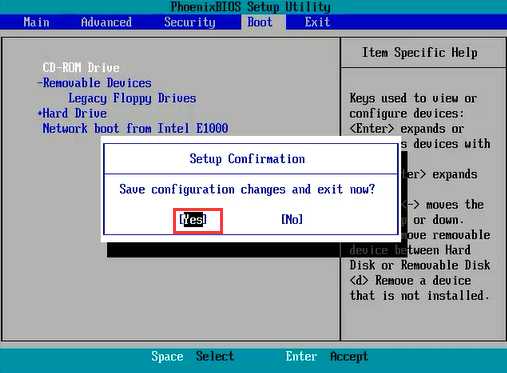The image size is (507, 373).
Task: Switch to the Advanced tab
Action: click(x=106, y=22)
